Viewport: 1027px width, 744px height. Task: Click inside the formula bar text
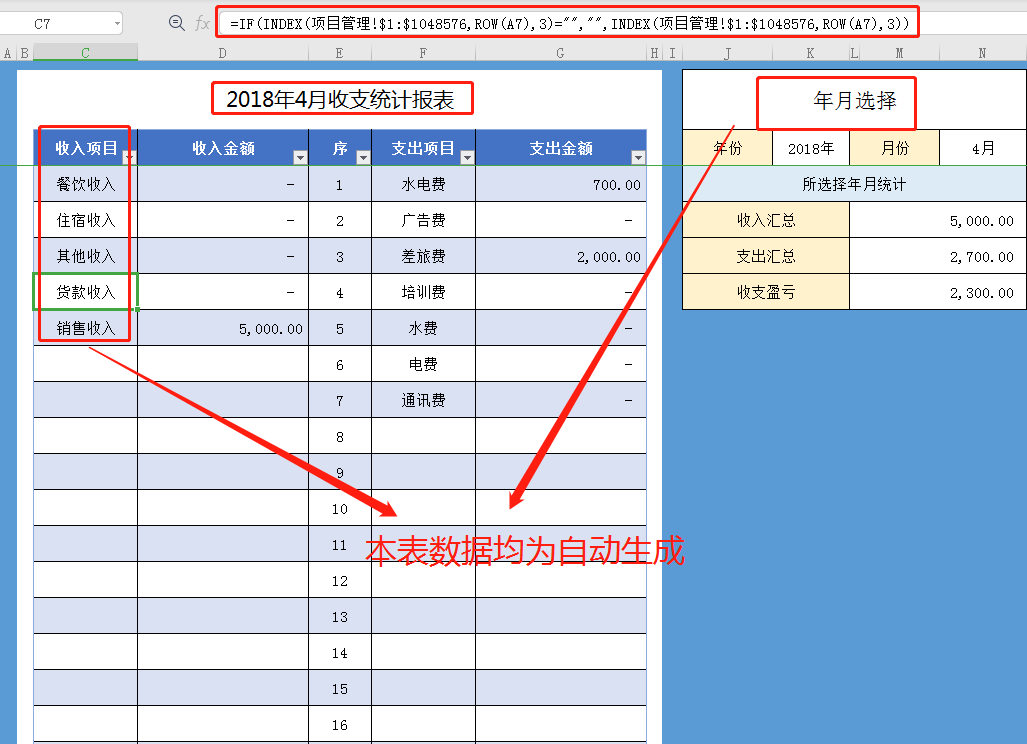tap(569, 24)
